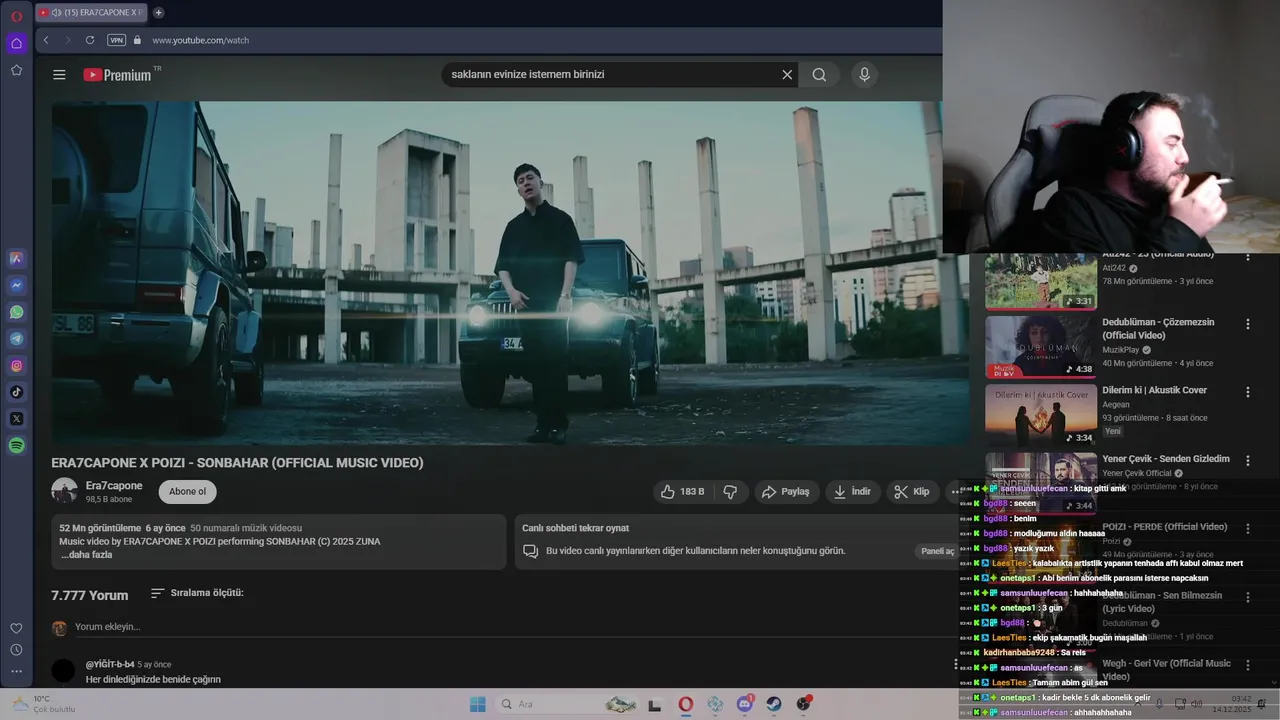Viewport: 1280px width, 720px height.
Task: Open the Opera menu logo
Action: [16, 16]
